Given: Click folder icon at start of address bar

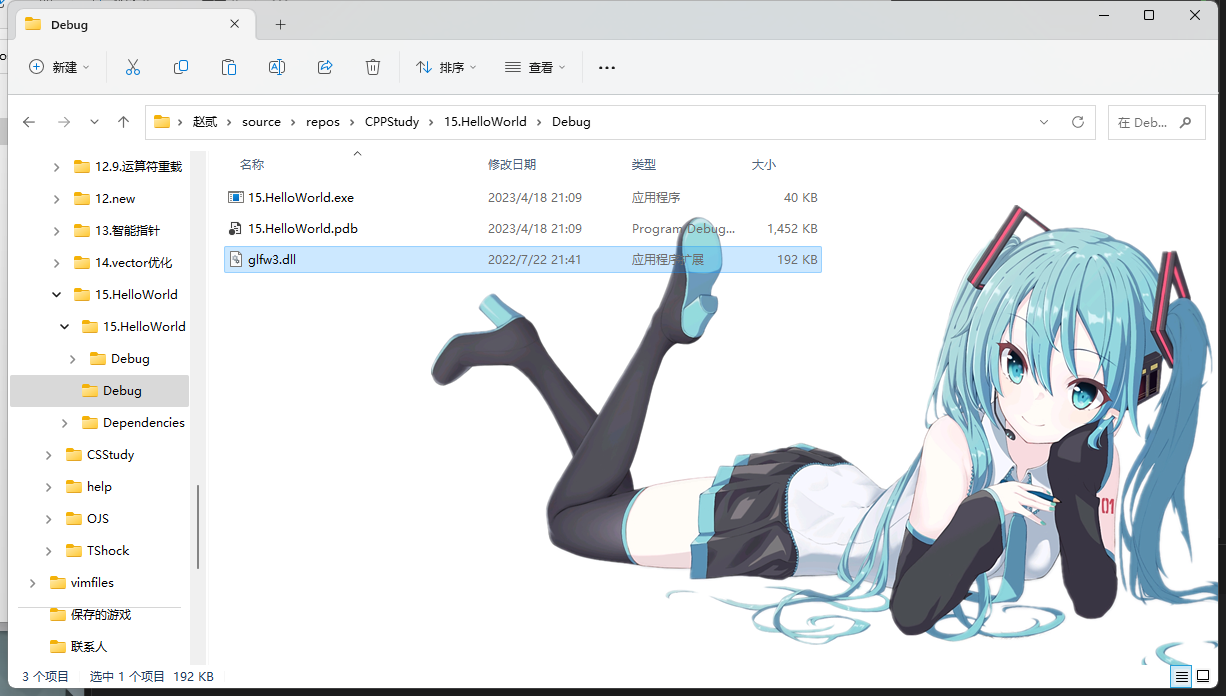Looking at the screenshot, I should [161, 122].
